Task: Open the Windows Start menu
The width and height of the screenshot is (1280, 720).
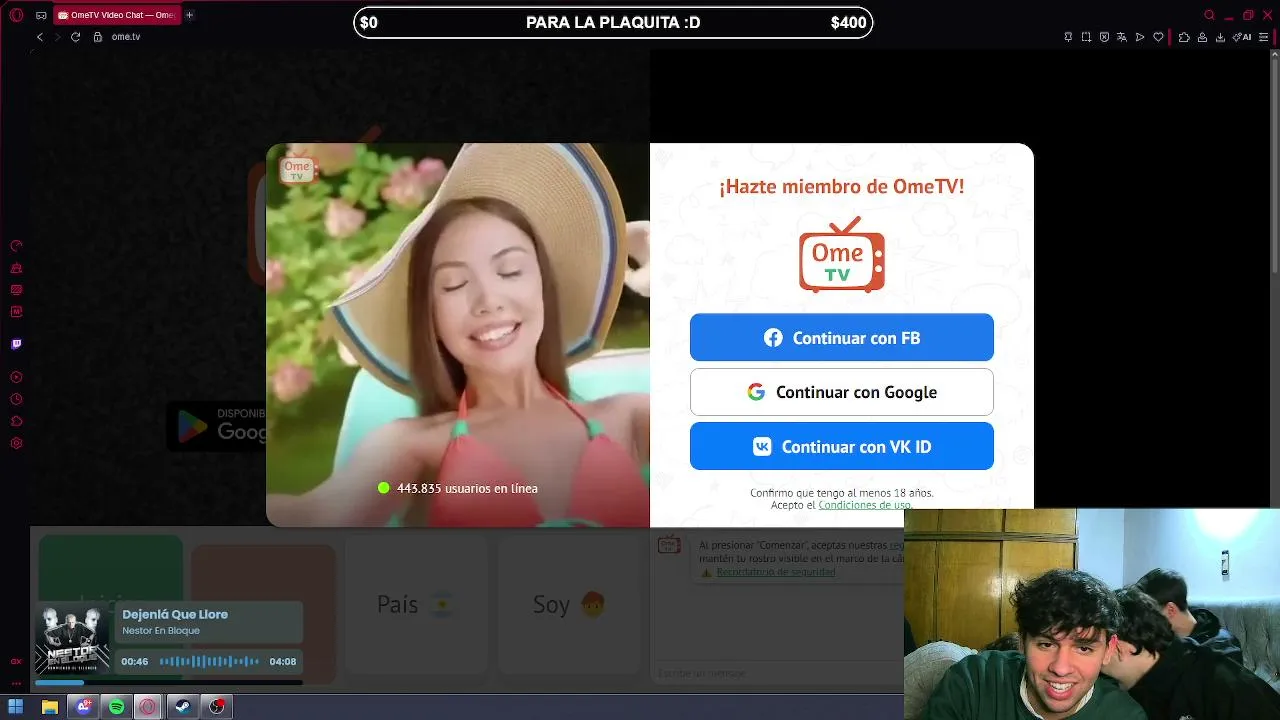Action: [16, 707]
